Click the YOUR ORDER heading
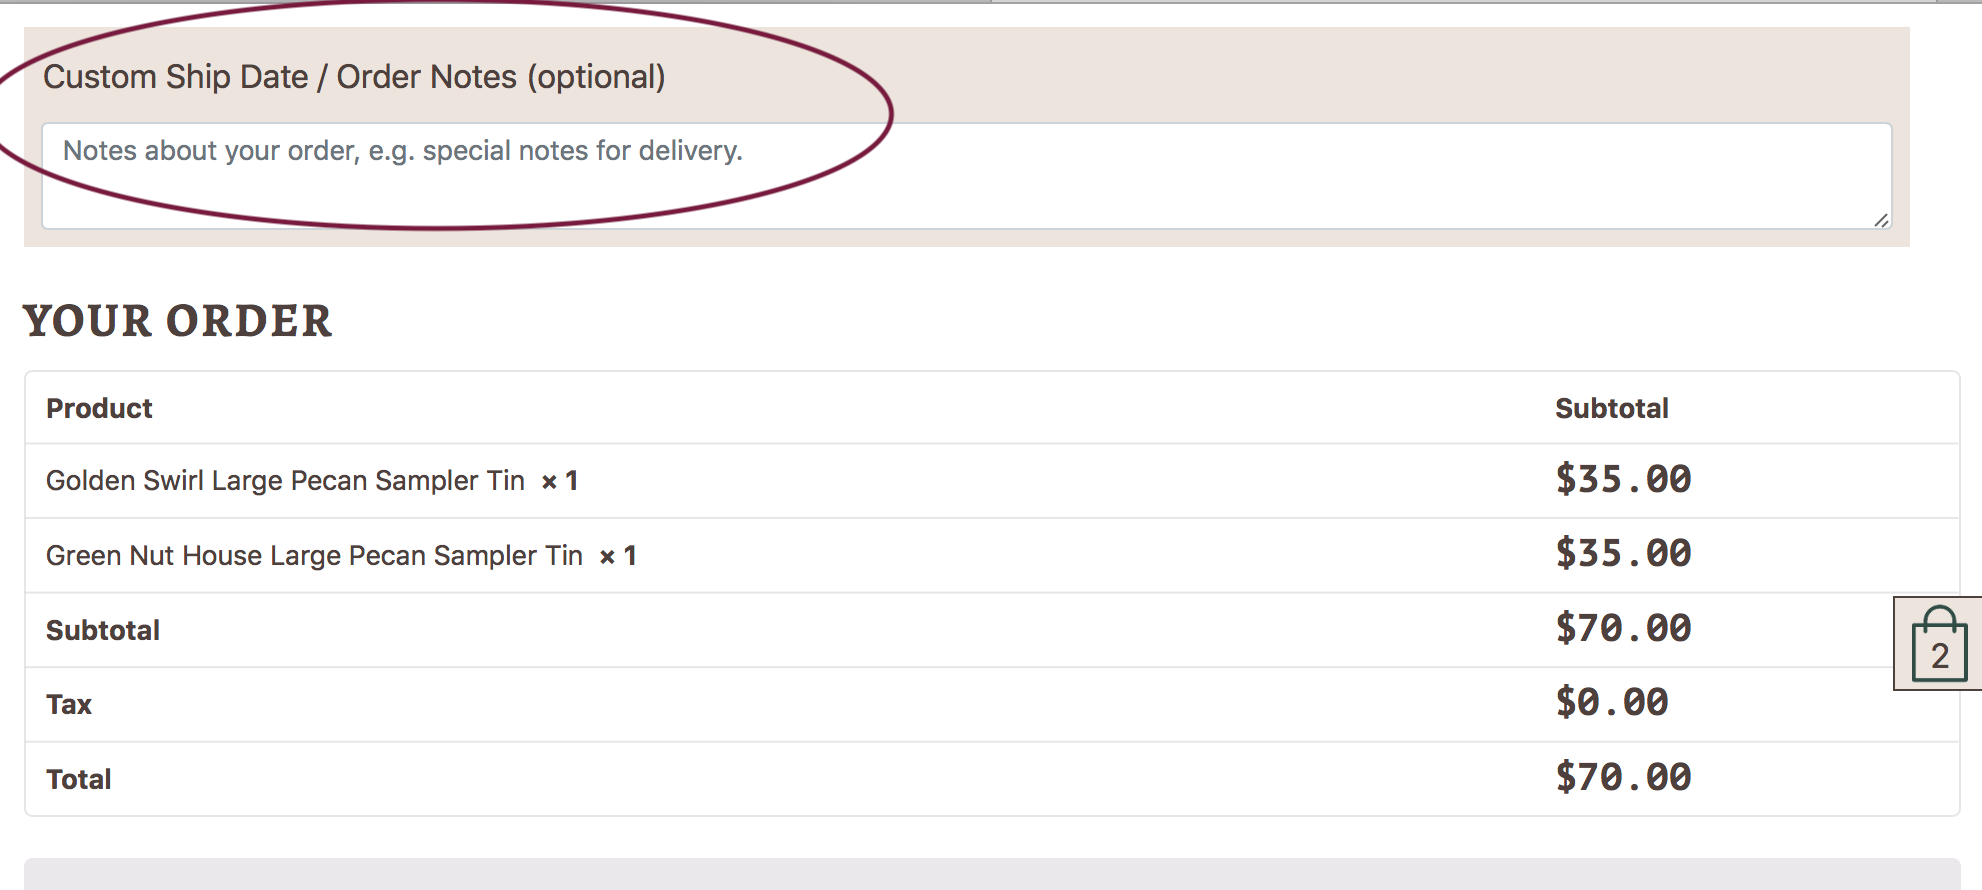Image resolution: width=1982 pixels, height=890 pixels. pyautogui.click(x=177, y=321)
